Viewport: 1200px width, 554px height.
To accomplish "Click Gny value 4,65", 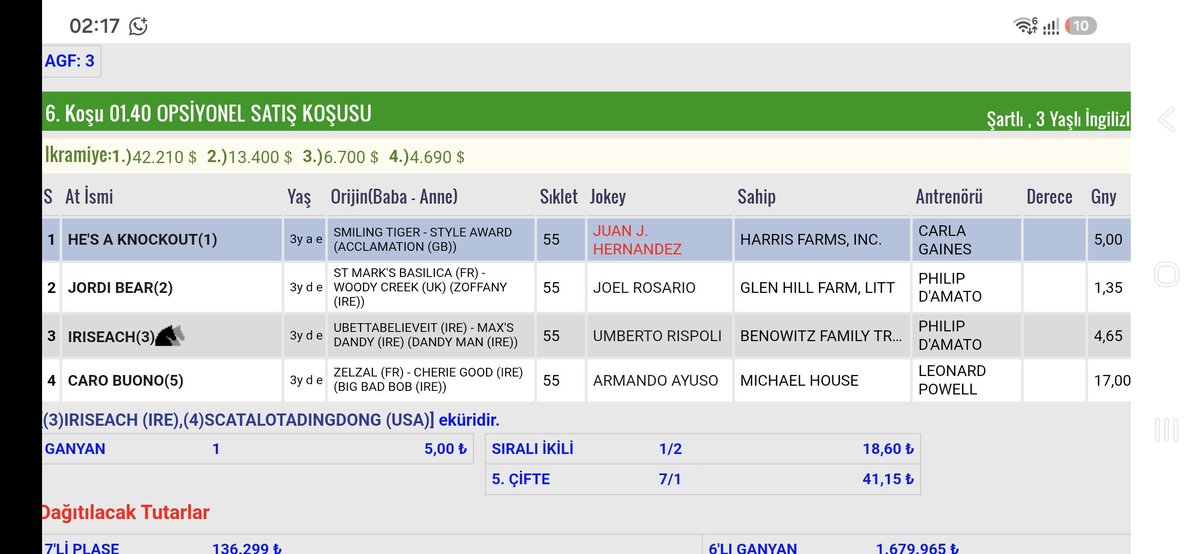I will [x=1108, y=336].
